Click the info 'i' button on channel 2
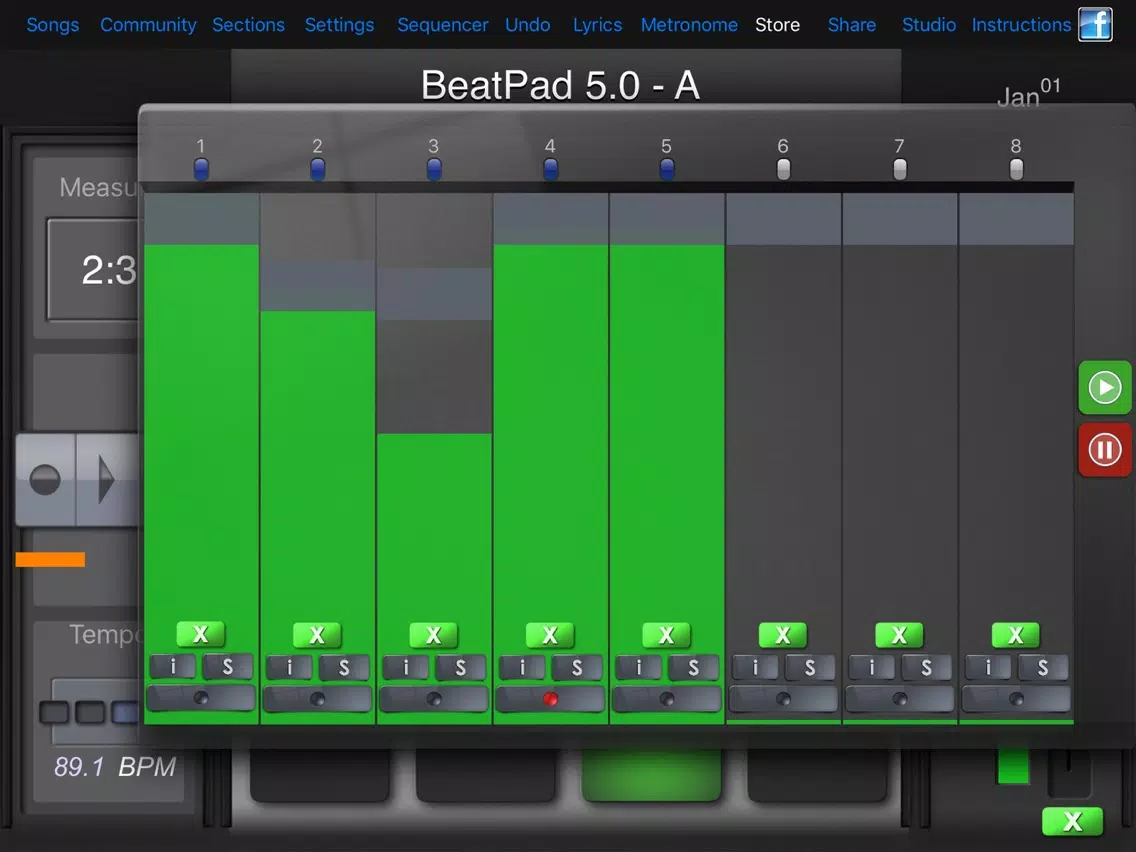This screenshot has height=852, width=1136. click(290, 667)
